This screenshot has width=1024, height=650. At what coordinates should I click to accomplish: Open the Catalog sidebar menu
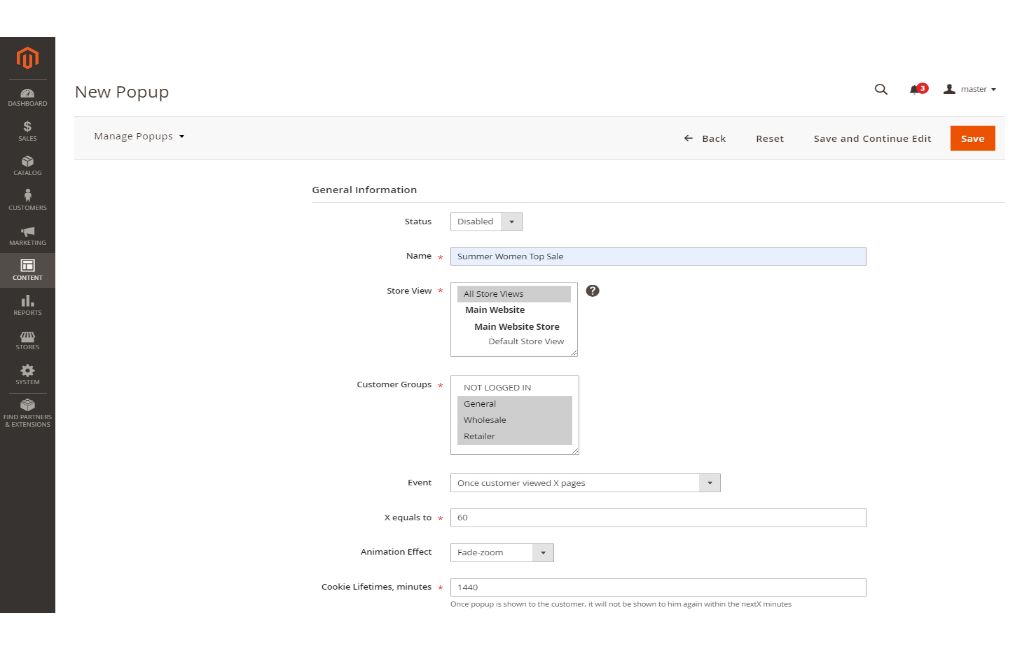coord(27,166)
